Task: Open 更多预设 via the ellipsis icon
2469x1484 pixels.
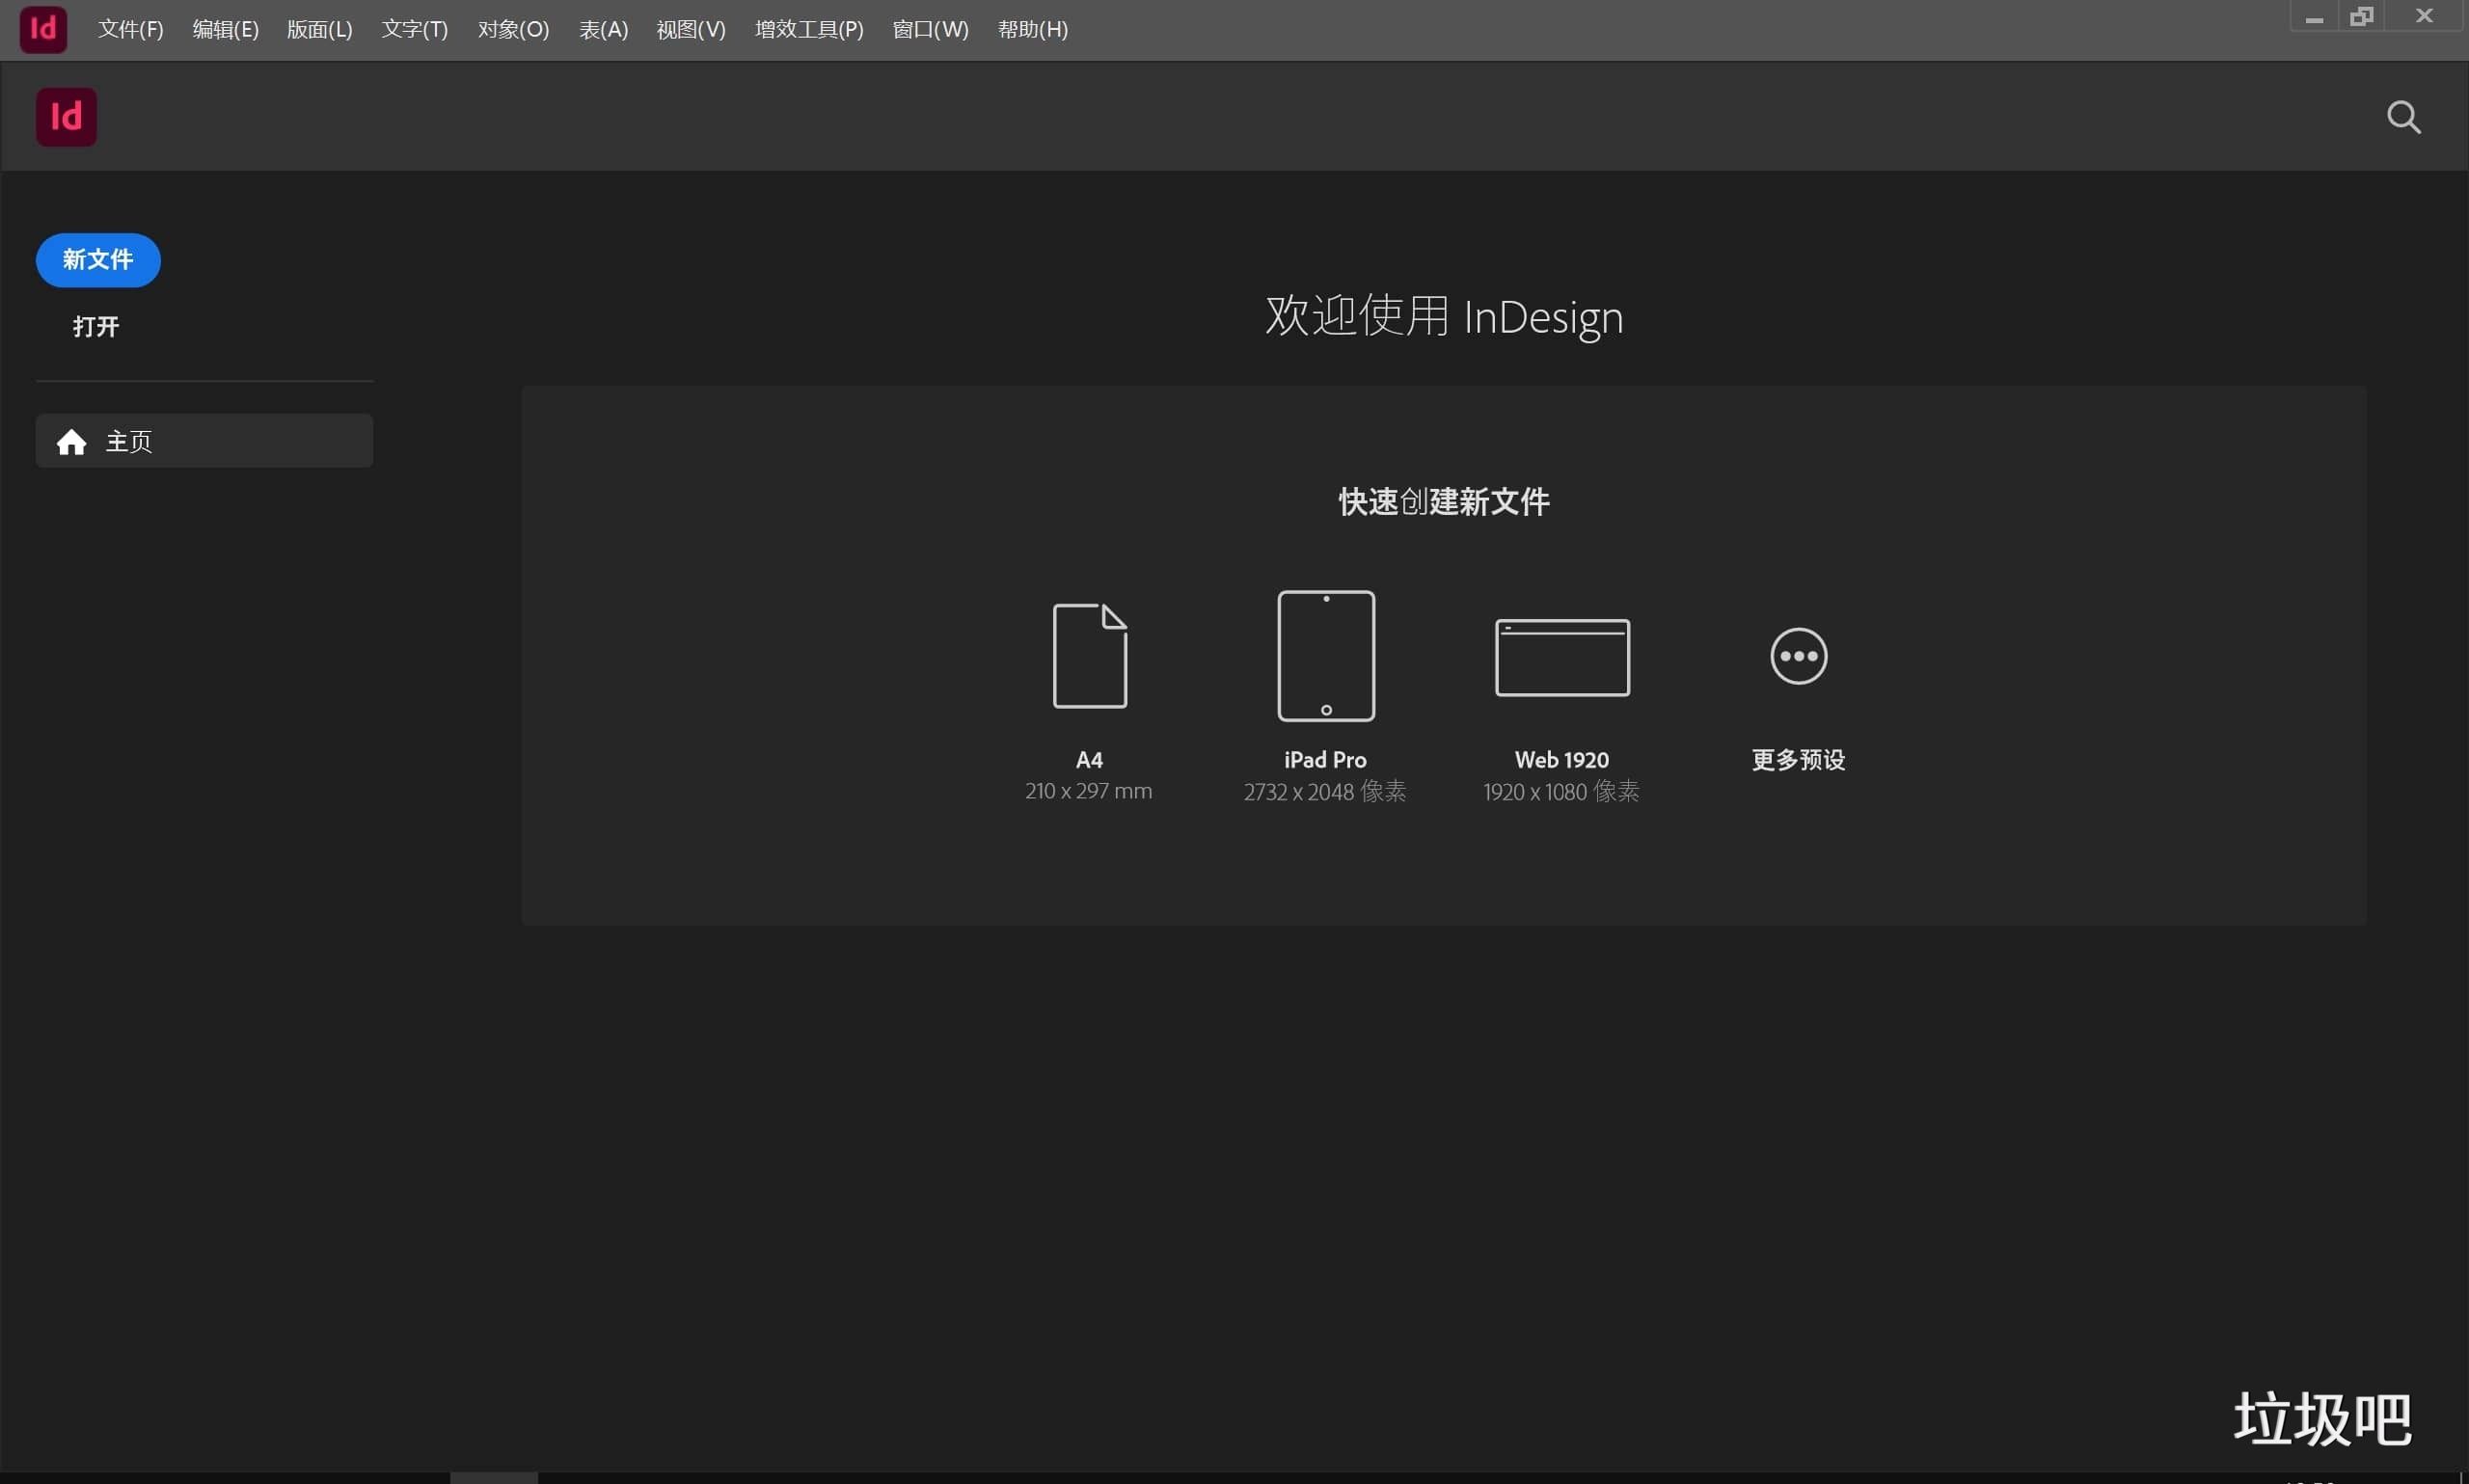Action: [1797, 655]
